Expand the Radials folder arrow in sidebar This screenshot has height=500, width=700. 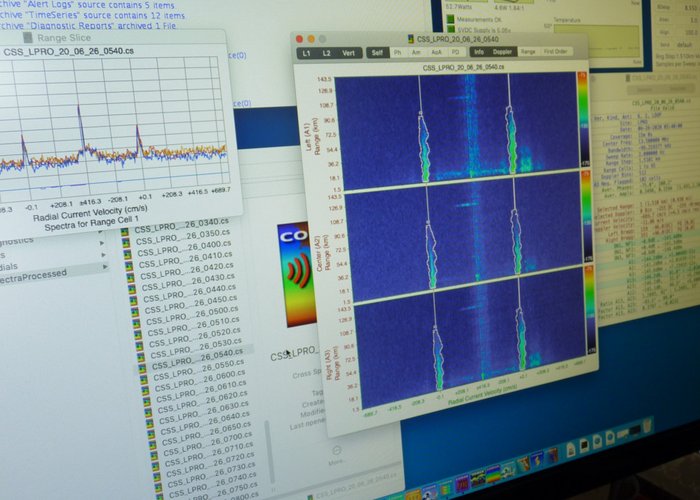pyautogui.click(x=103, y=254)
